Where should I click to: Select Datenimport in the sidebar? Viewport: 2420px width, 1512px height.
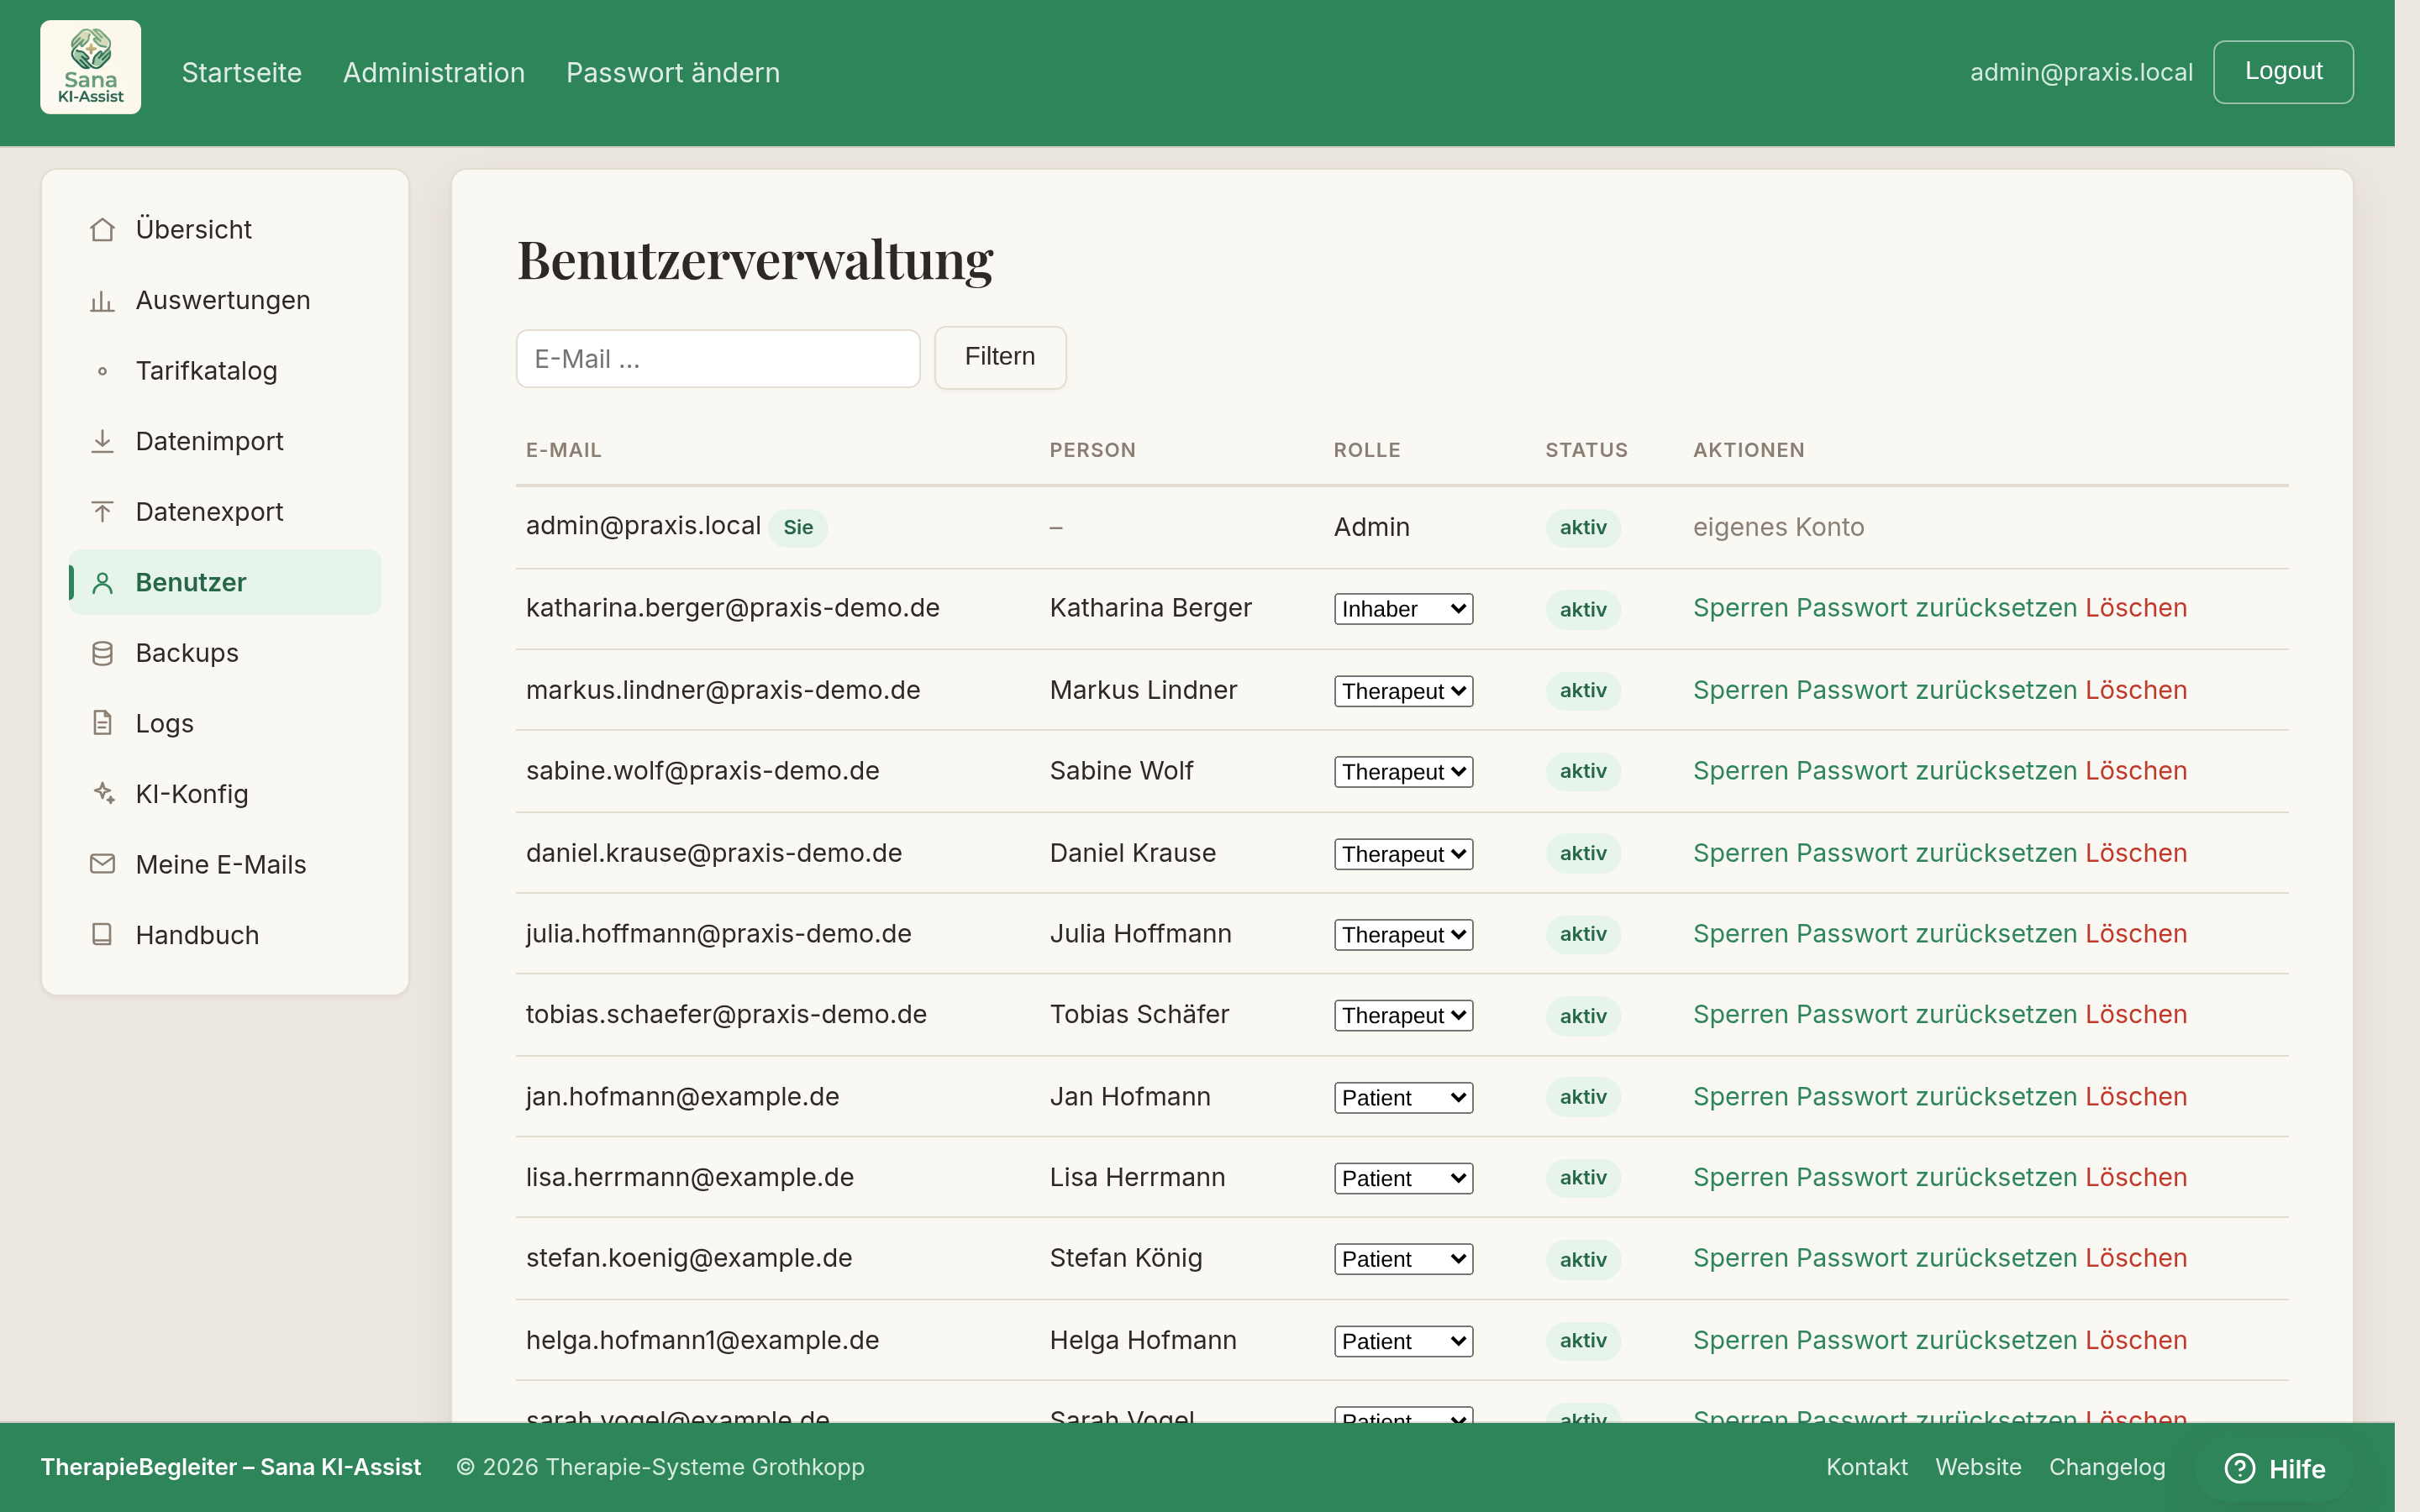(x=225, y=441)
